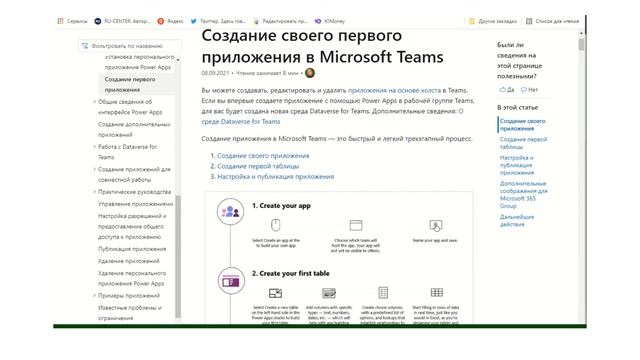Click the heading 2. Create your first table
Screen dimensions: 640x360
tap(291, 273)
